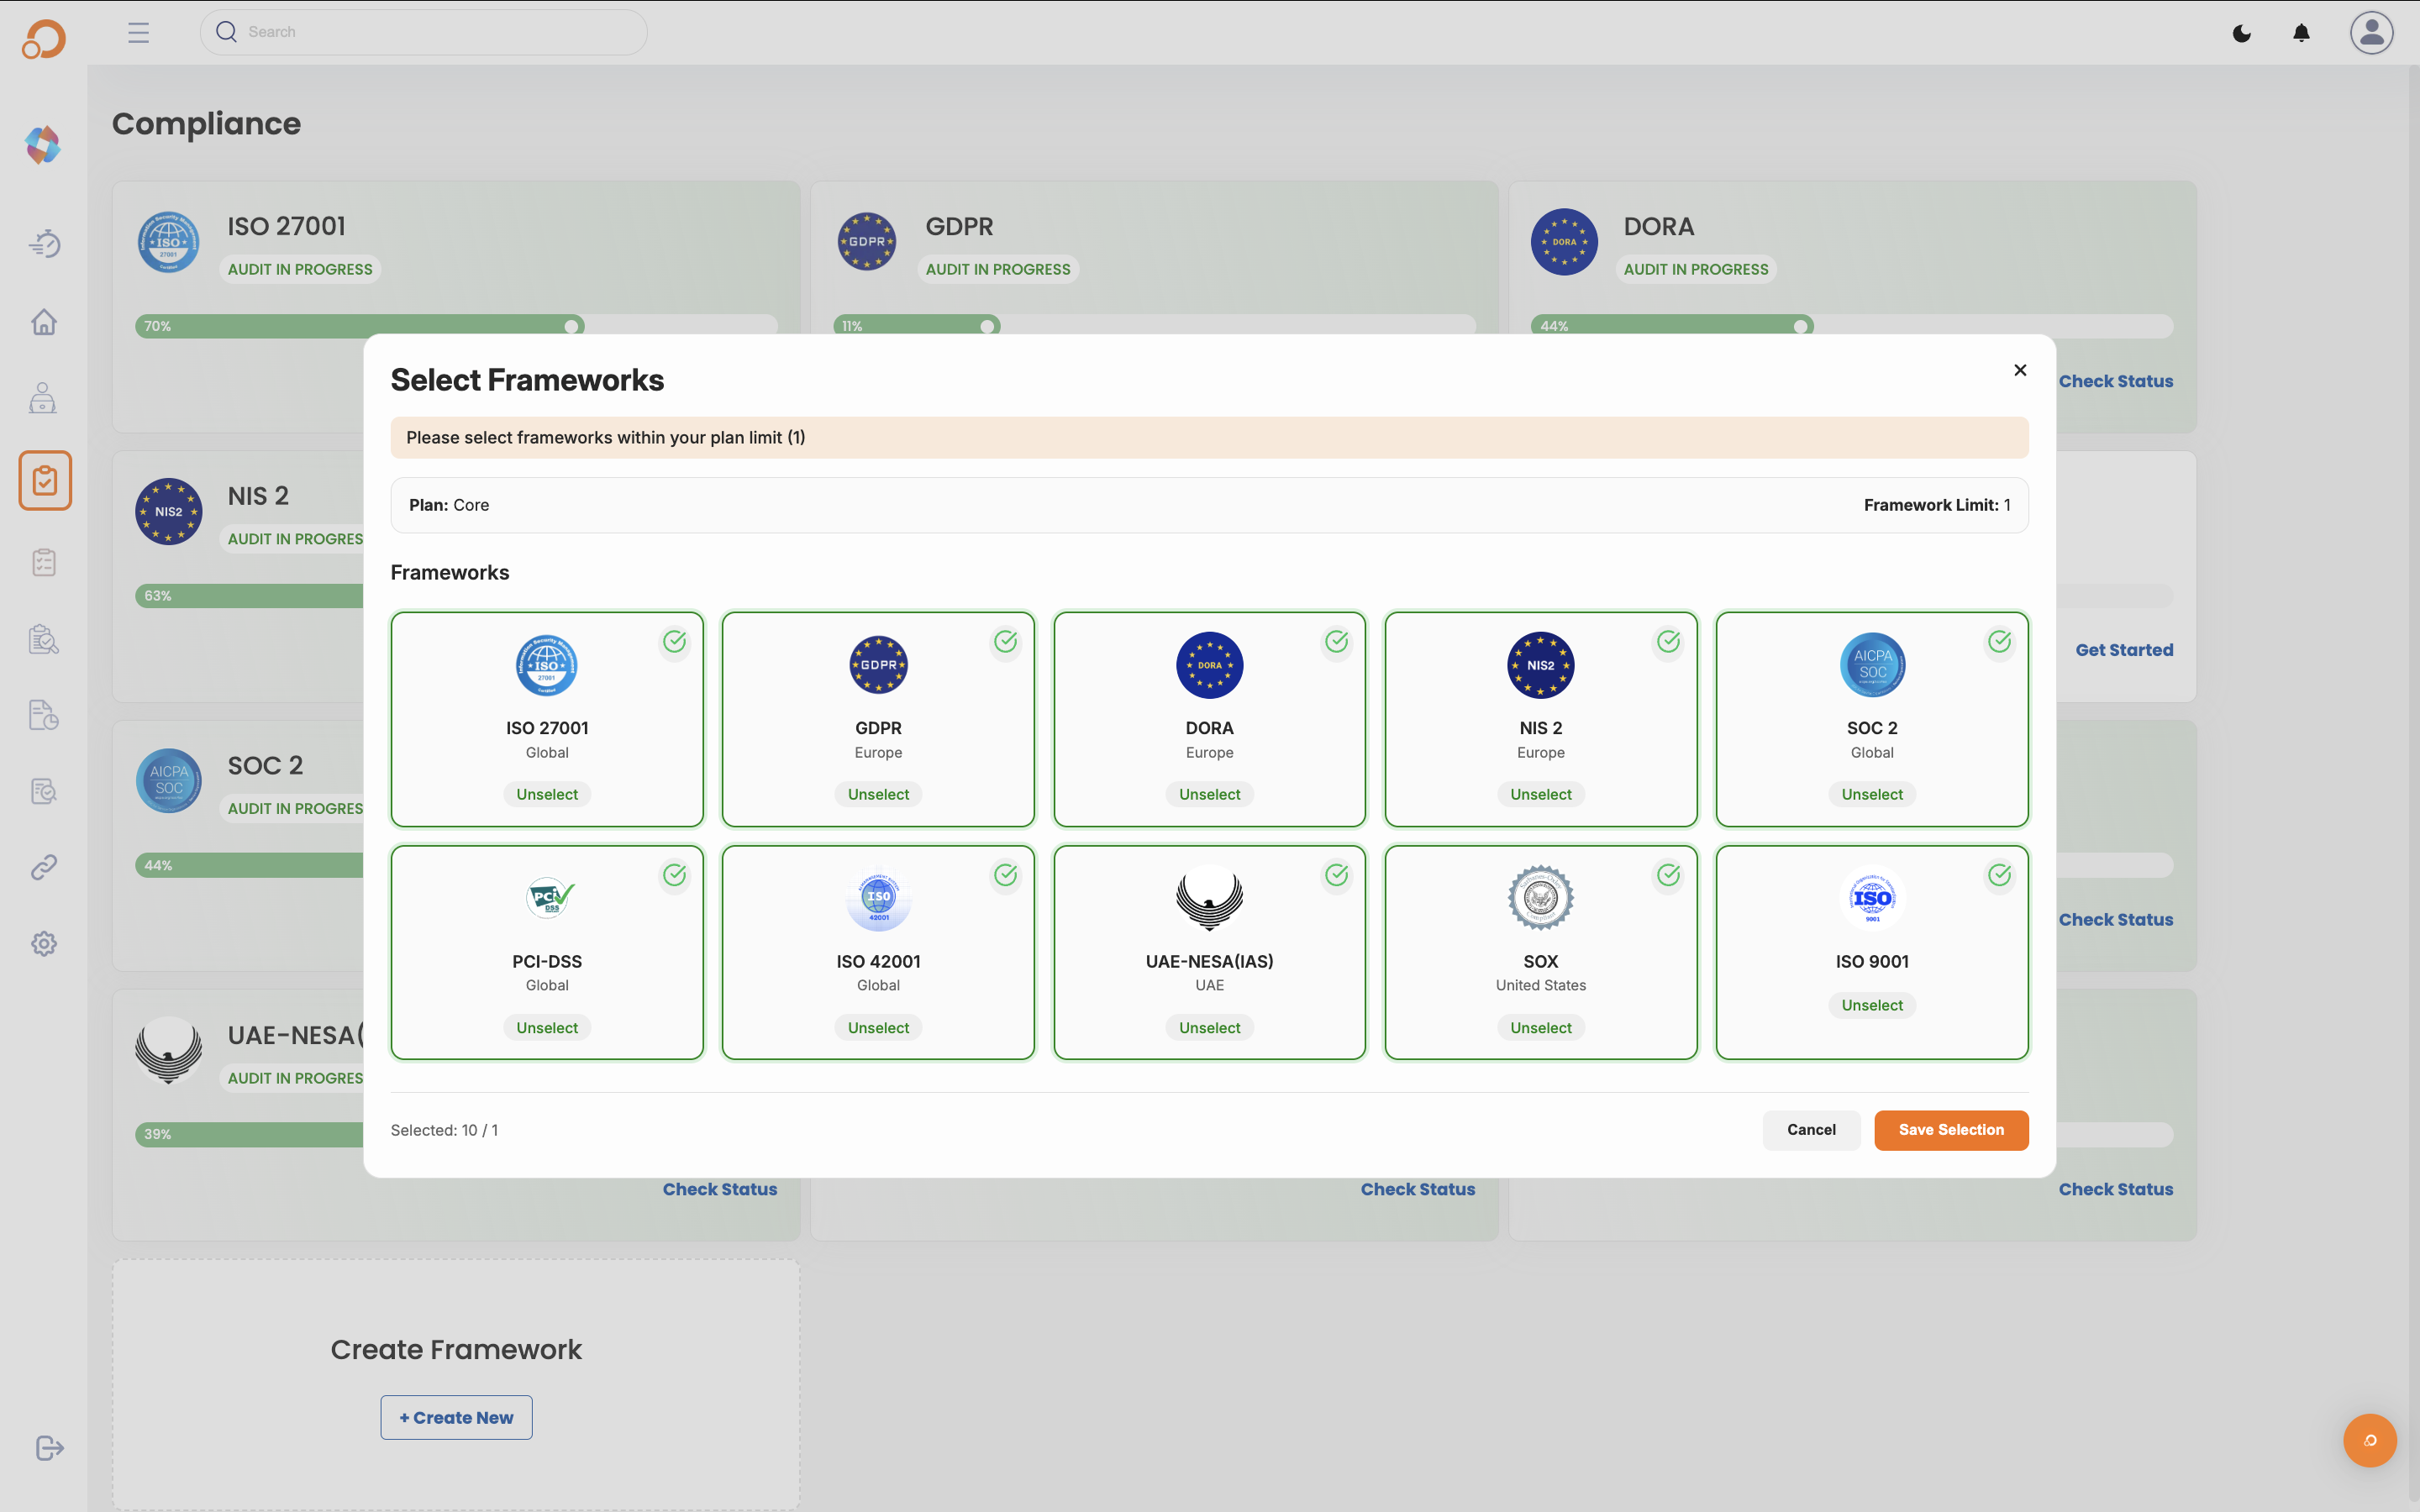Select the compliance clipboard tab in sidebar
Image resolution: width=2420 pixels, height=1512 pixels.
click(45, 480)
